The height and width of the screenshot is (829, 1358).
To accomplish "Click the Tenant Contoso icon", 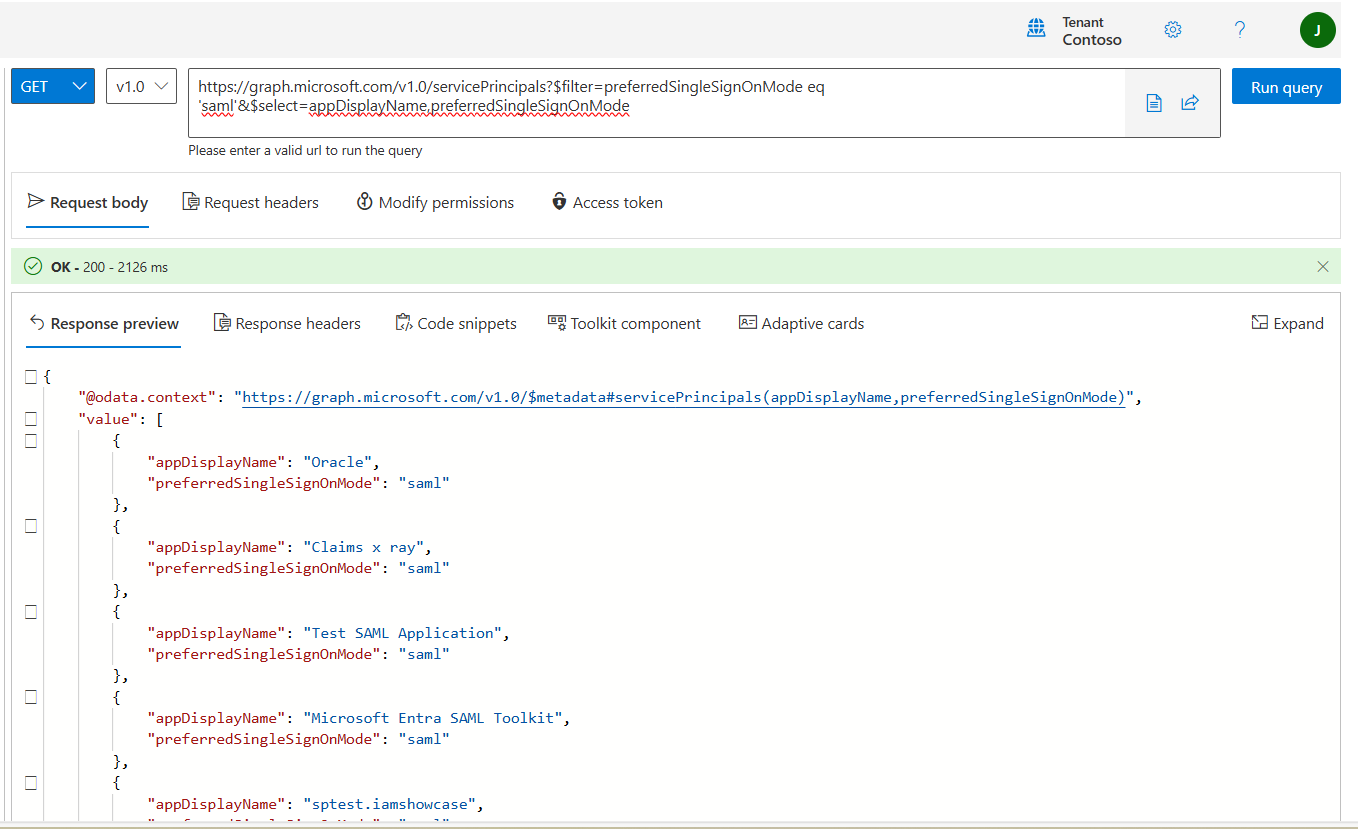I will pyautogui.click(x=1036, y=29).
